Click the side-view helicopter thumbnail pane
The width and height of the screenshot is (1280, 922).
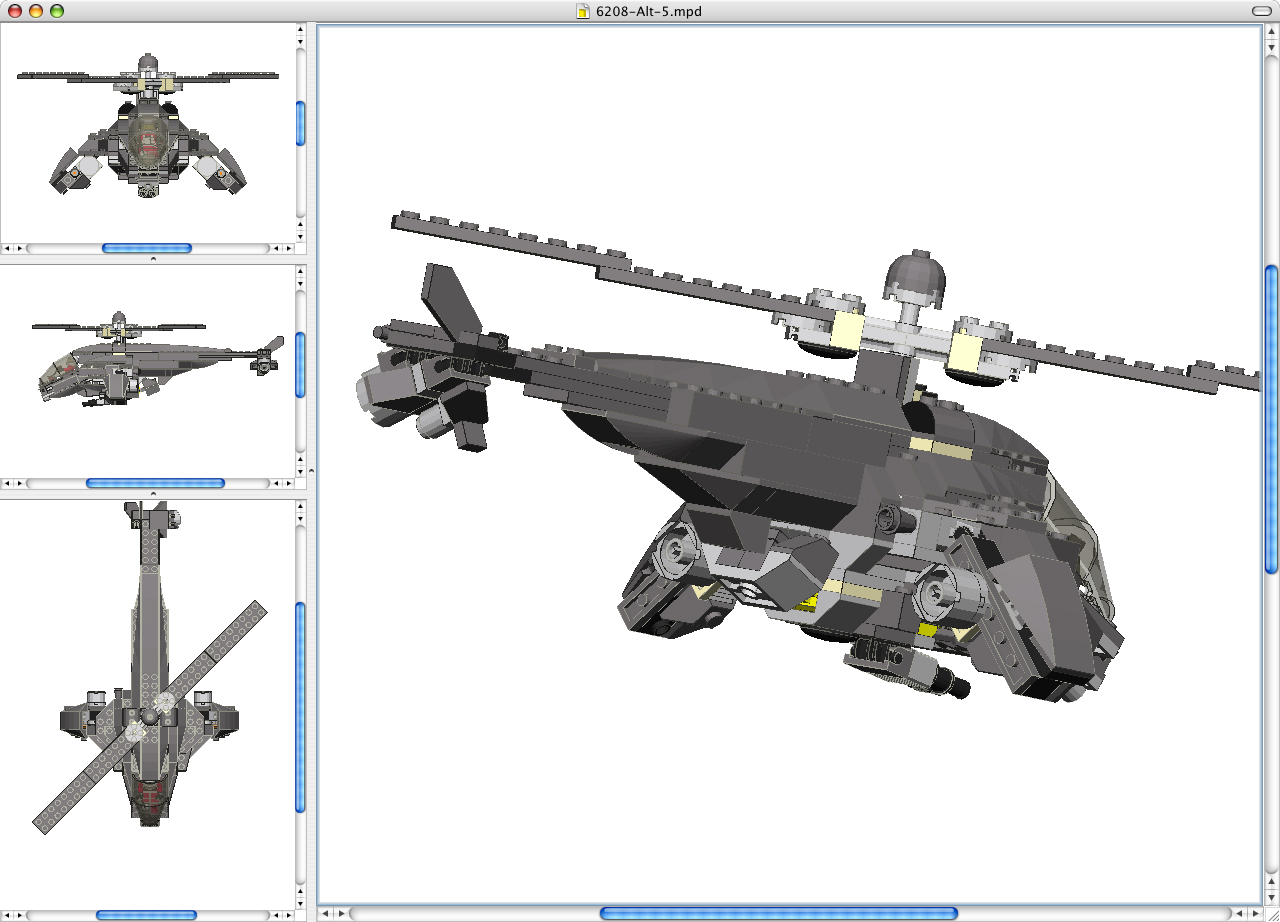click(x=150, y=370)
